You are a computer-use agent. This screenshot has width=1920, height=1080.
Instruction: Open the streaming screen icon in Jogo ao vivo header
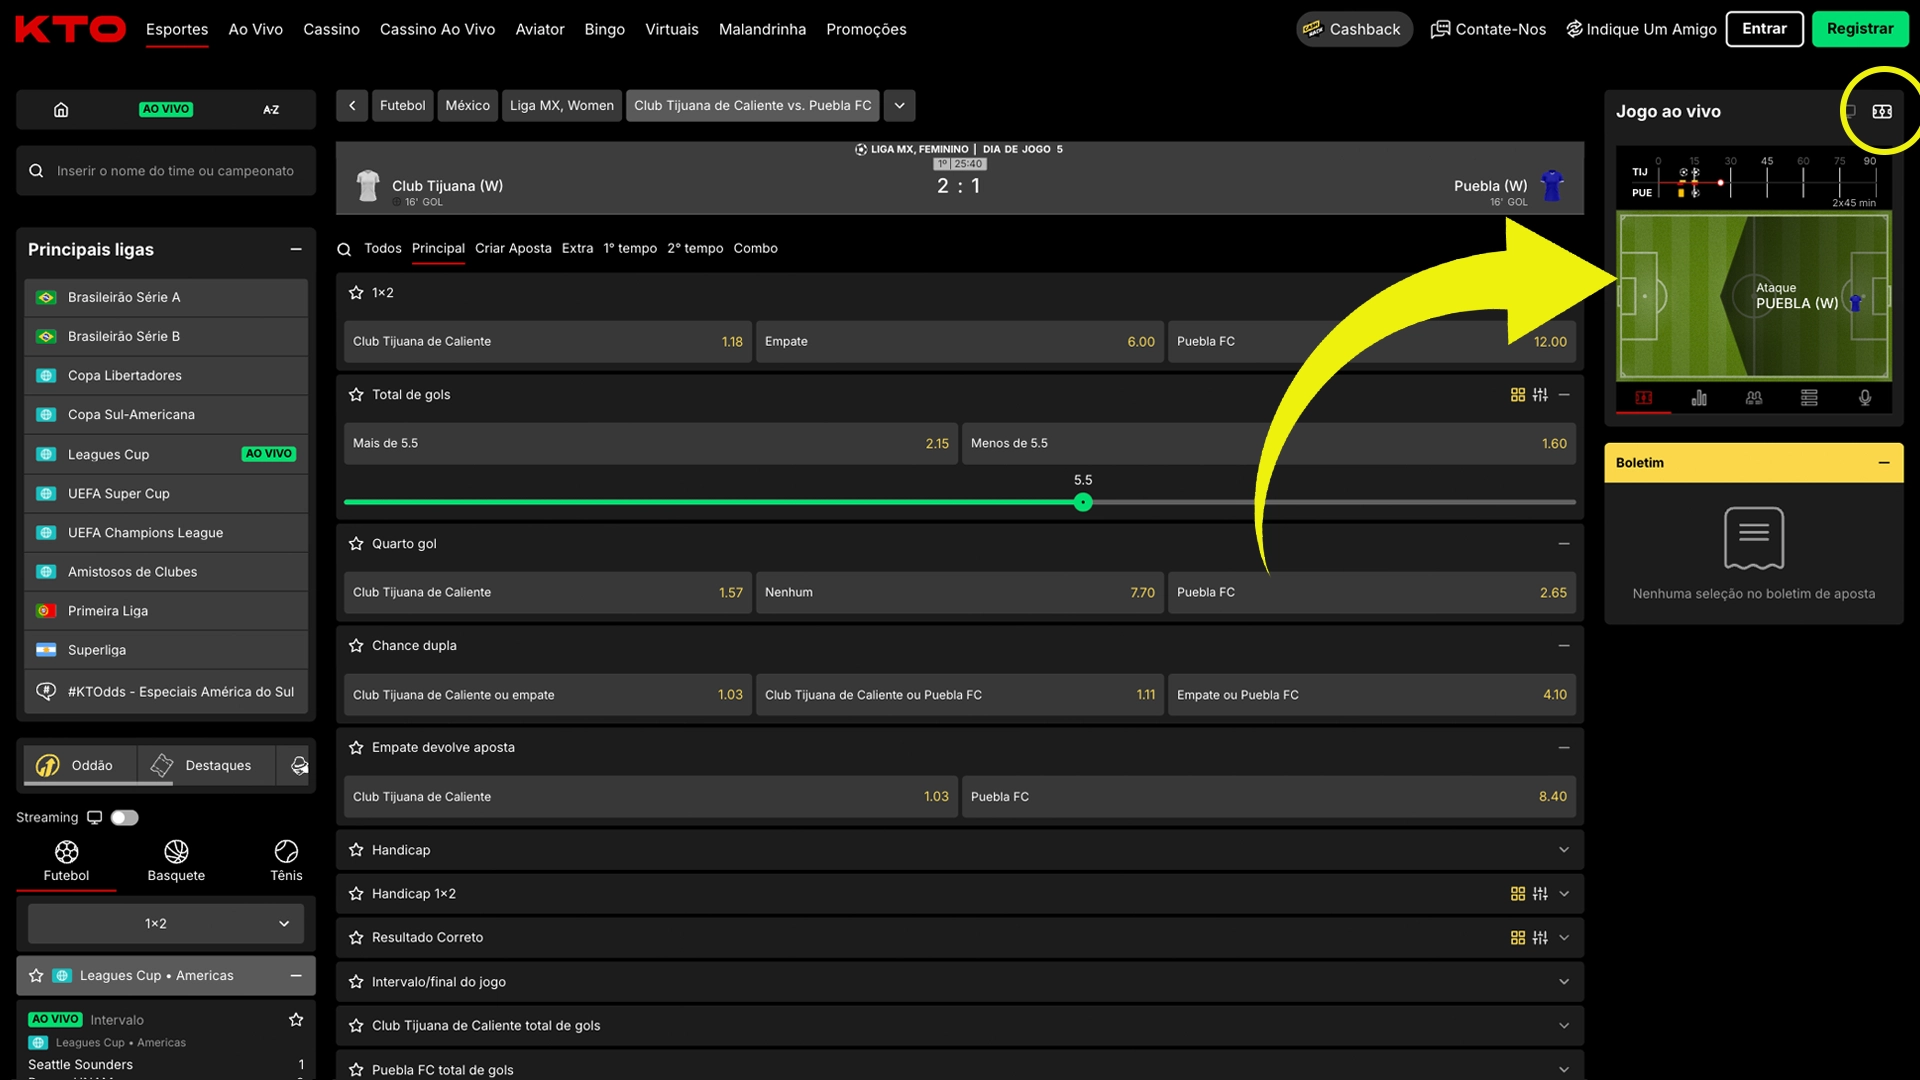pyautogui.click(x=1851, y=111)
